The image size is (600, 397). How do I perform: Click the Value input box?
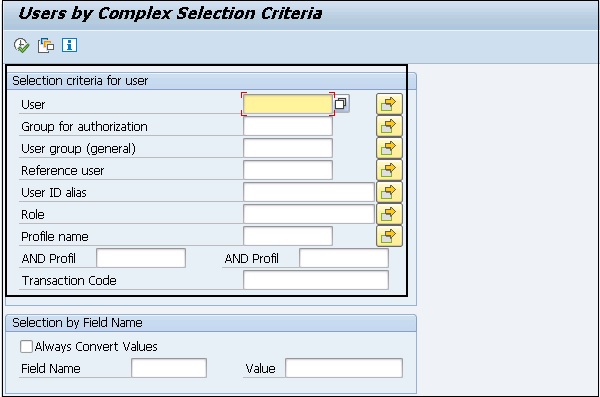coord(344,368)
